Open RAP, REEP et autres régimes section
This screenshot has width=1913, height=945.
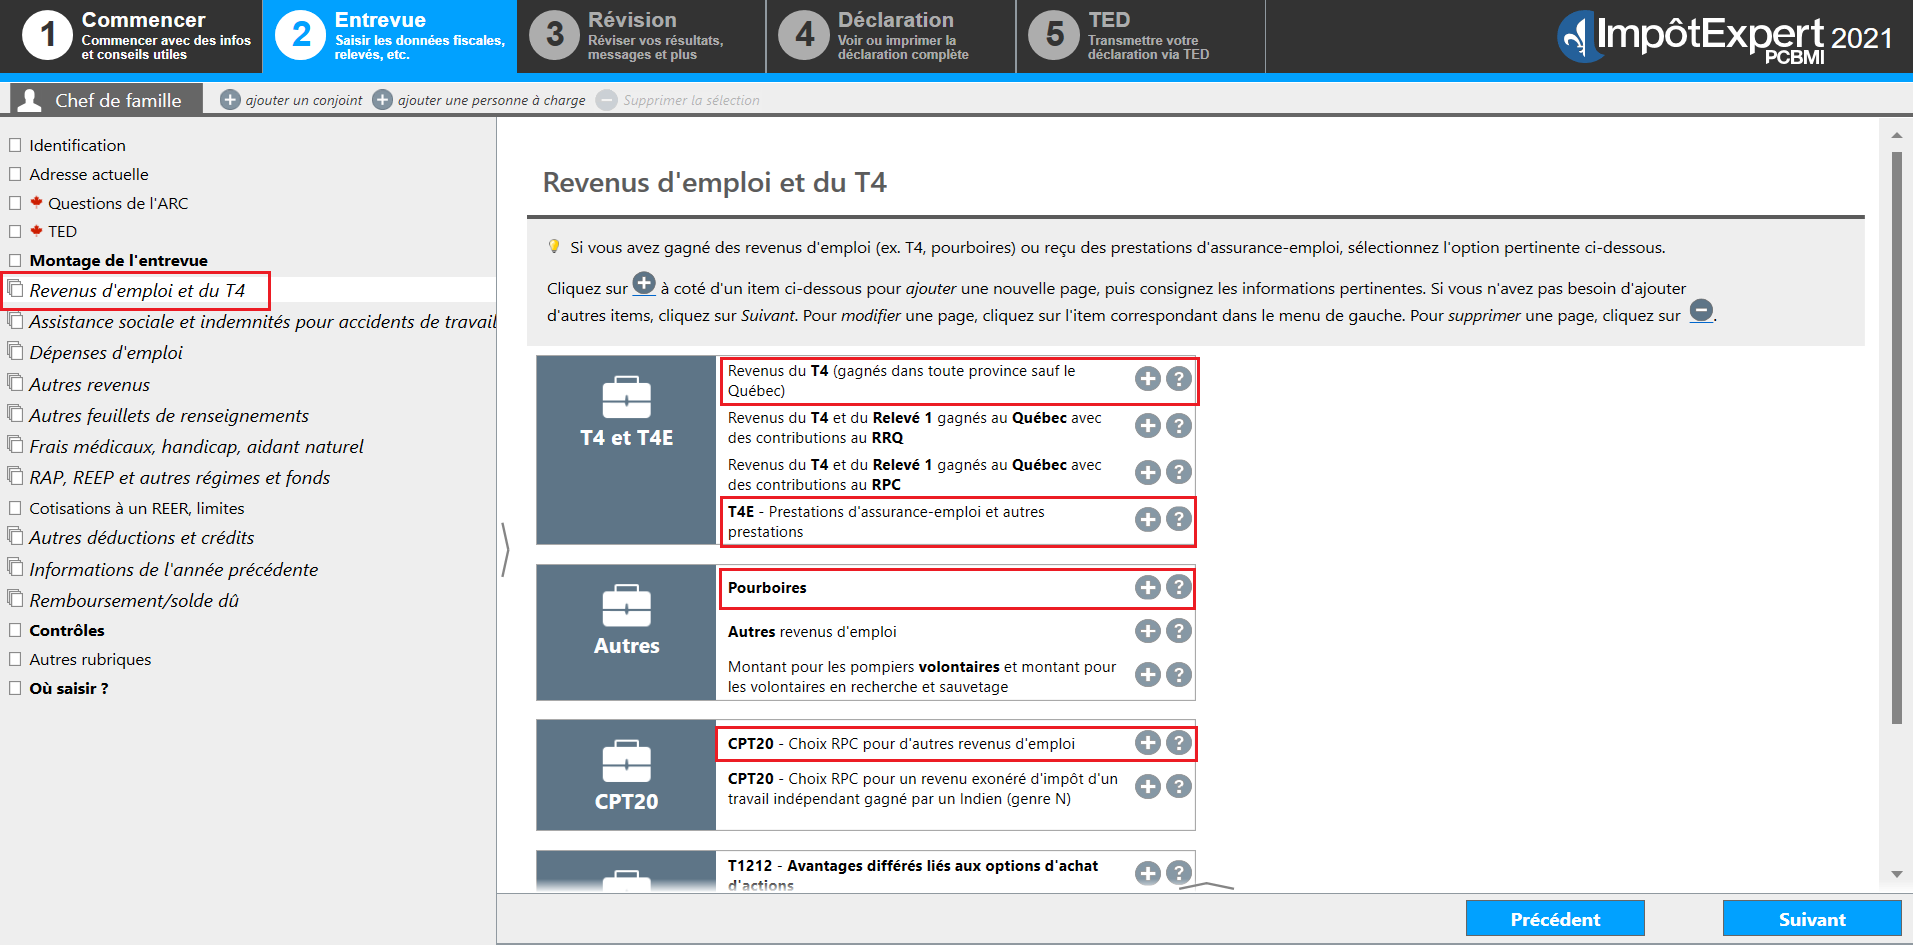tap(180, 478)
